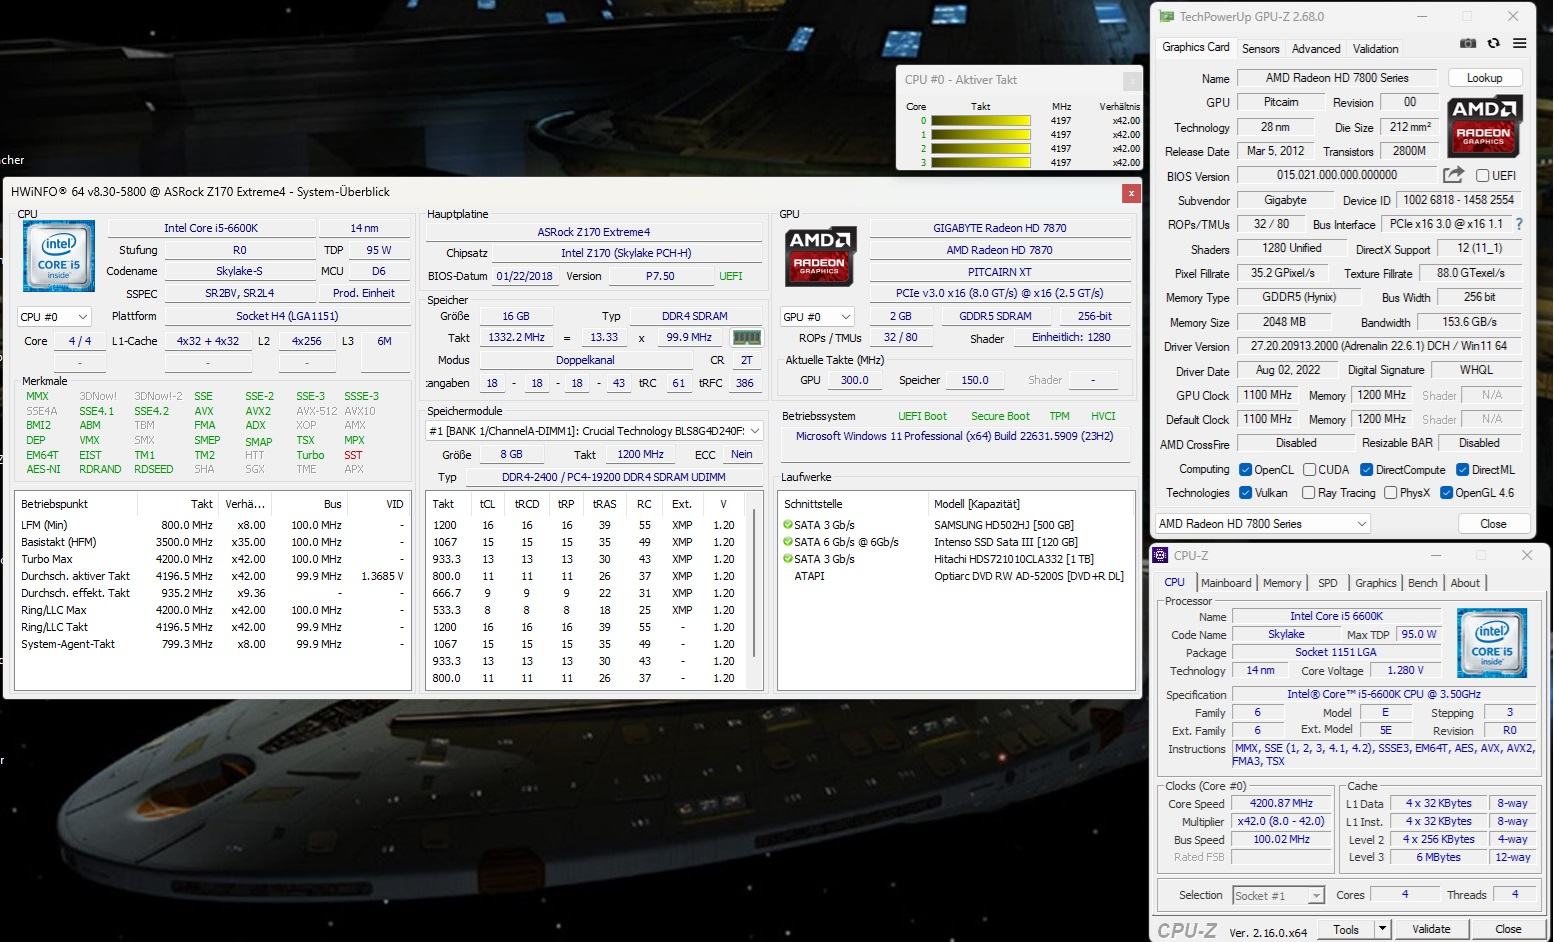Click the memory module icon beside 99.9 MHz

pos(746,338)
